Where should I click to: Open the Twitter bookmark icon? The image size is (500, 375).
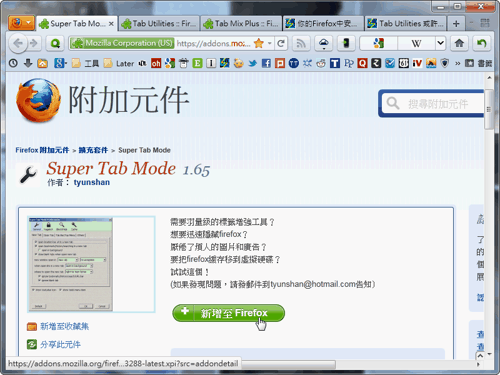pos(252,63)
